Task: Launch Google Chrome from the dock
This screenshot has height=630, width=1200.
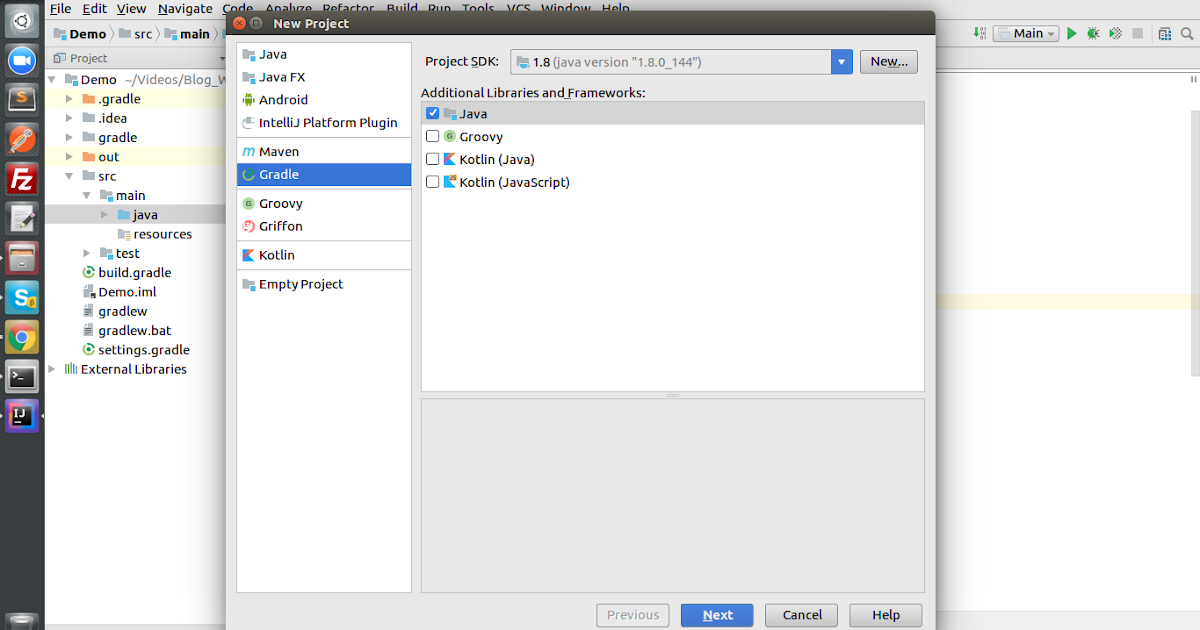Action: 22,337
